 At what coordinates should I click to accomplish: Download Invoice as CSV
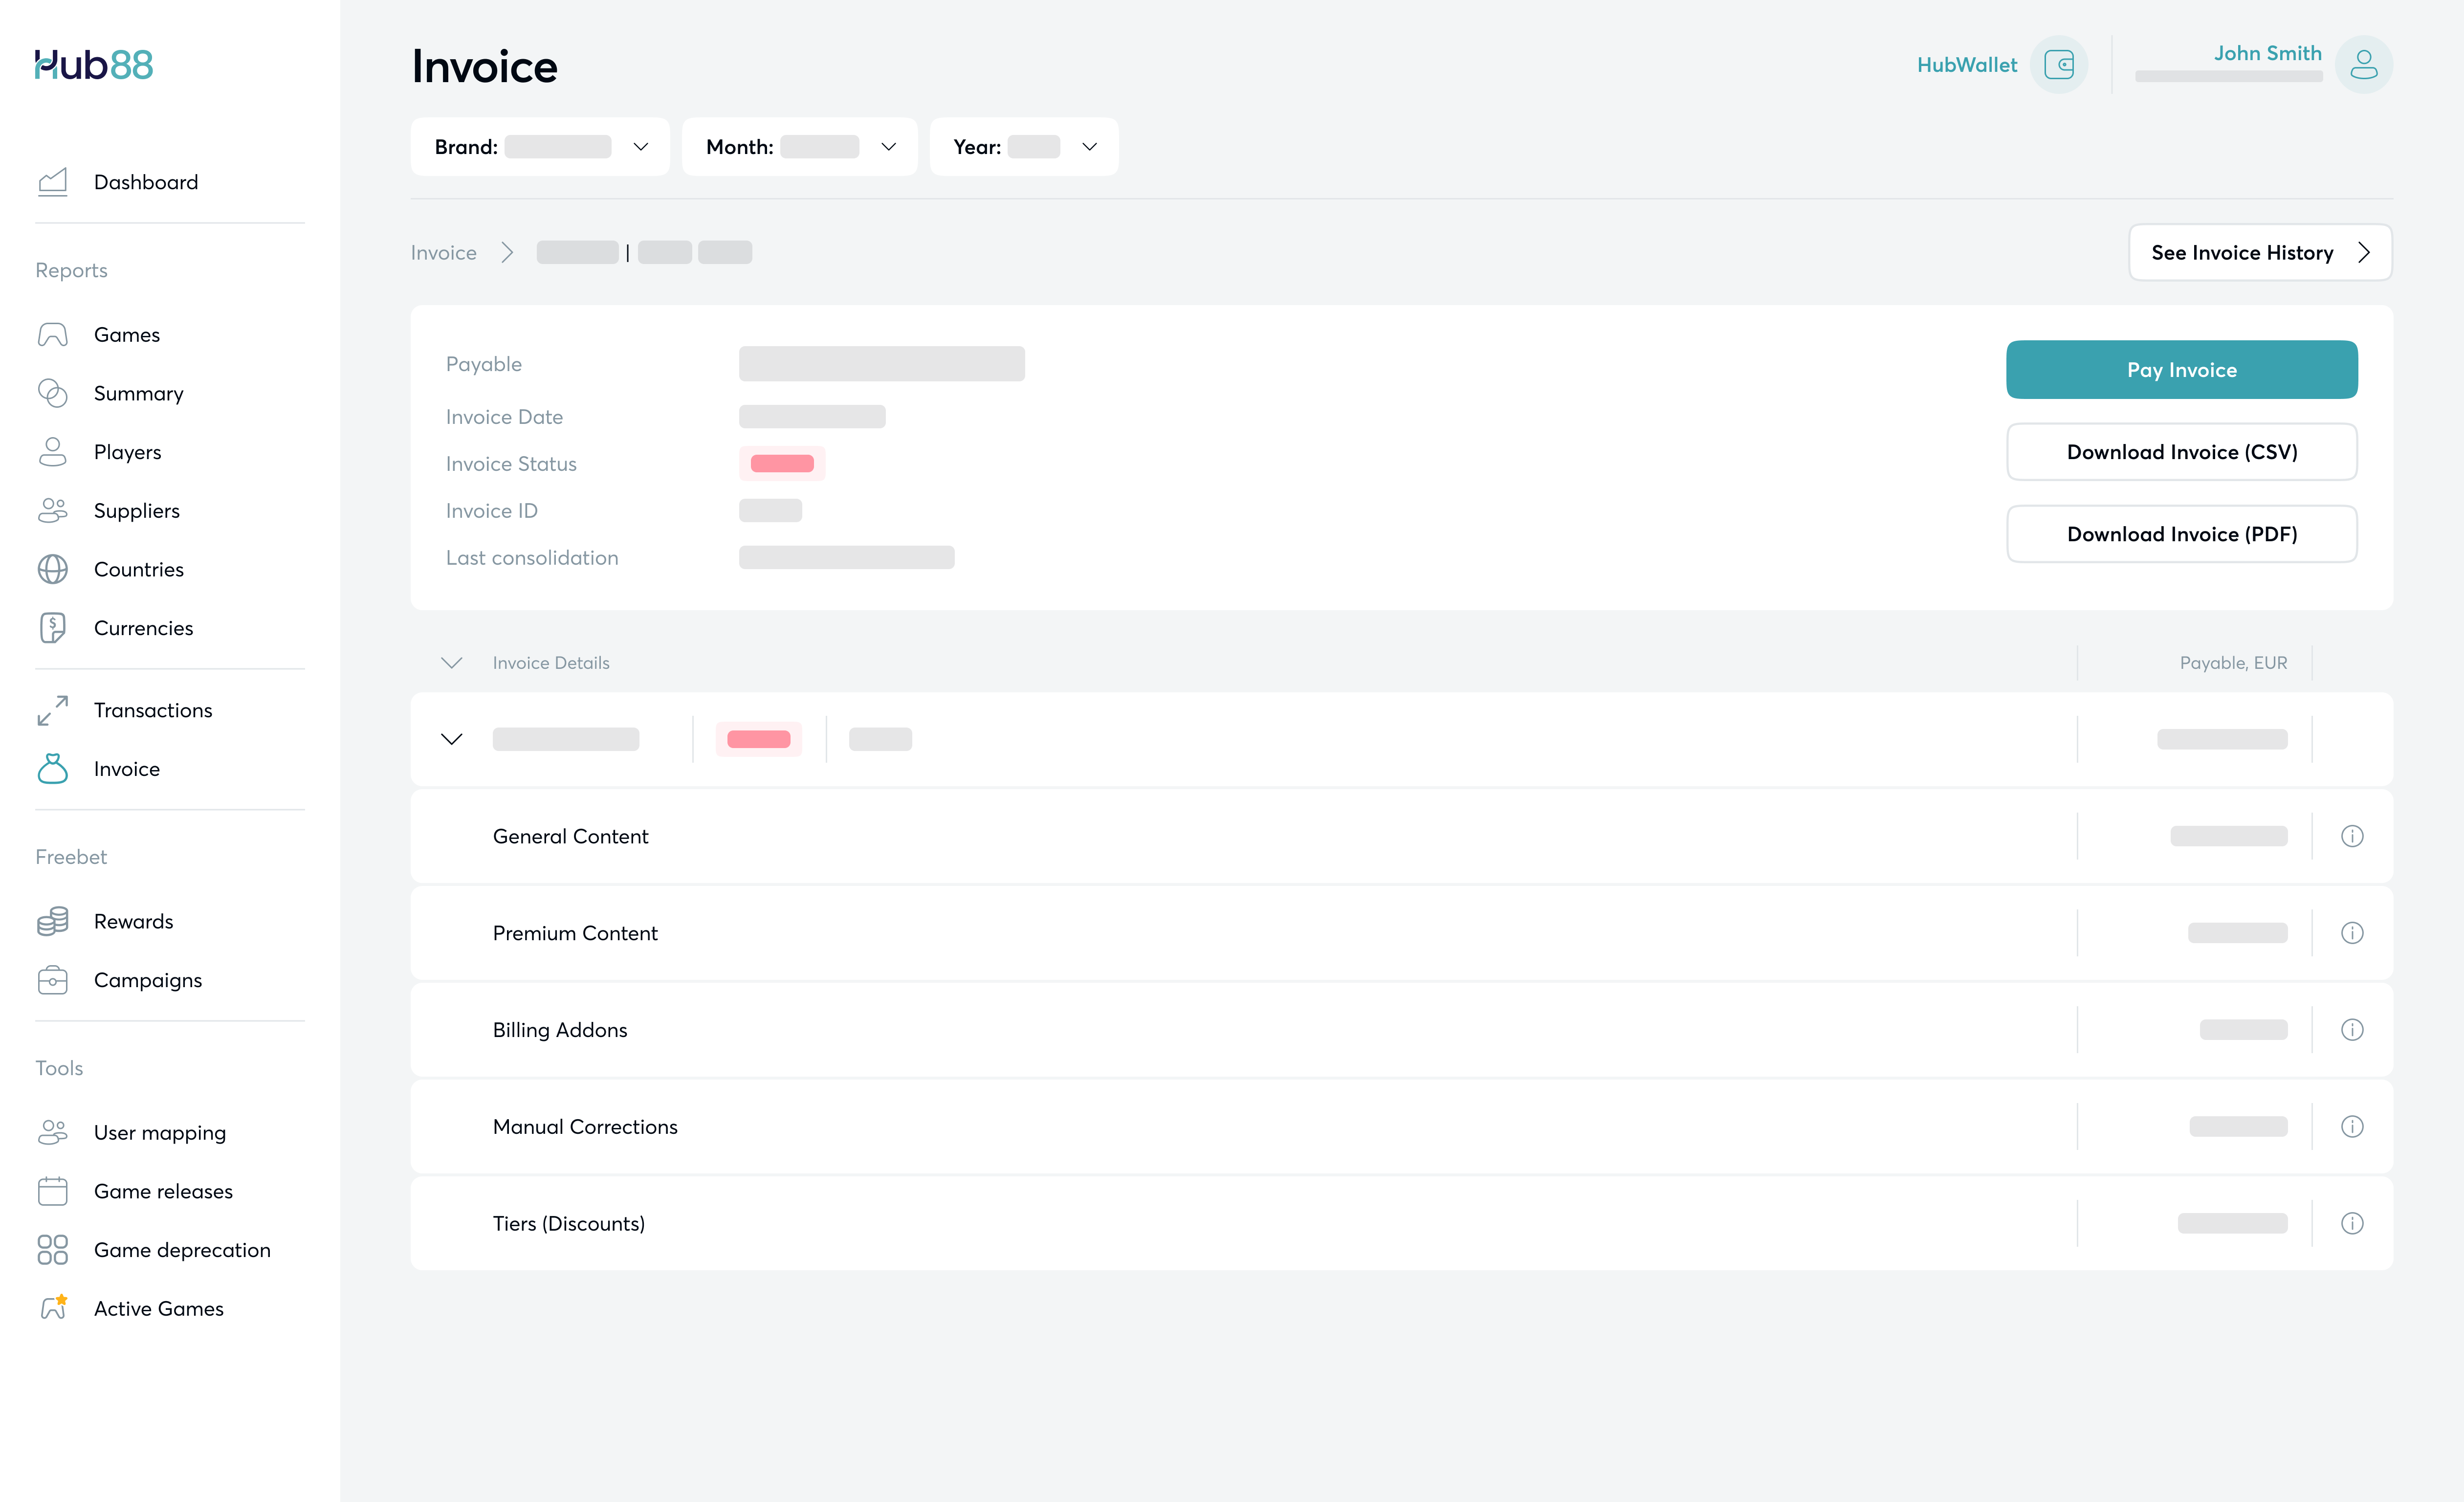pyautogui.click(x=2181, y=452)
